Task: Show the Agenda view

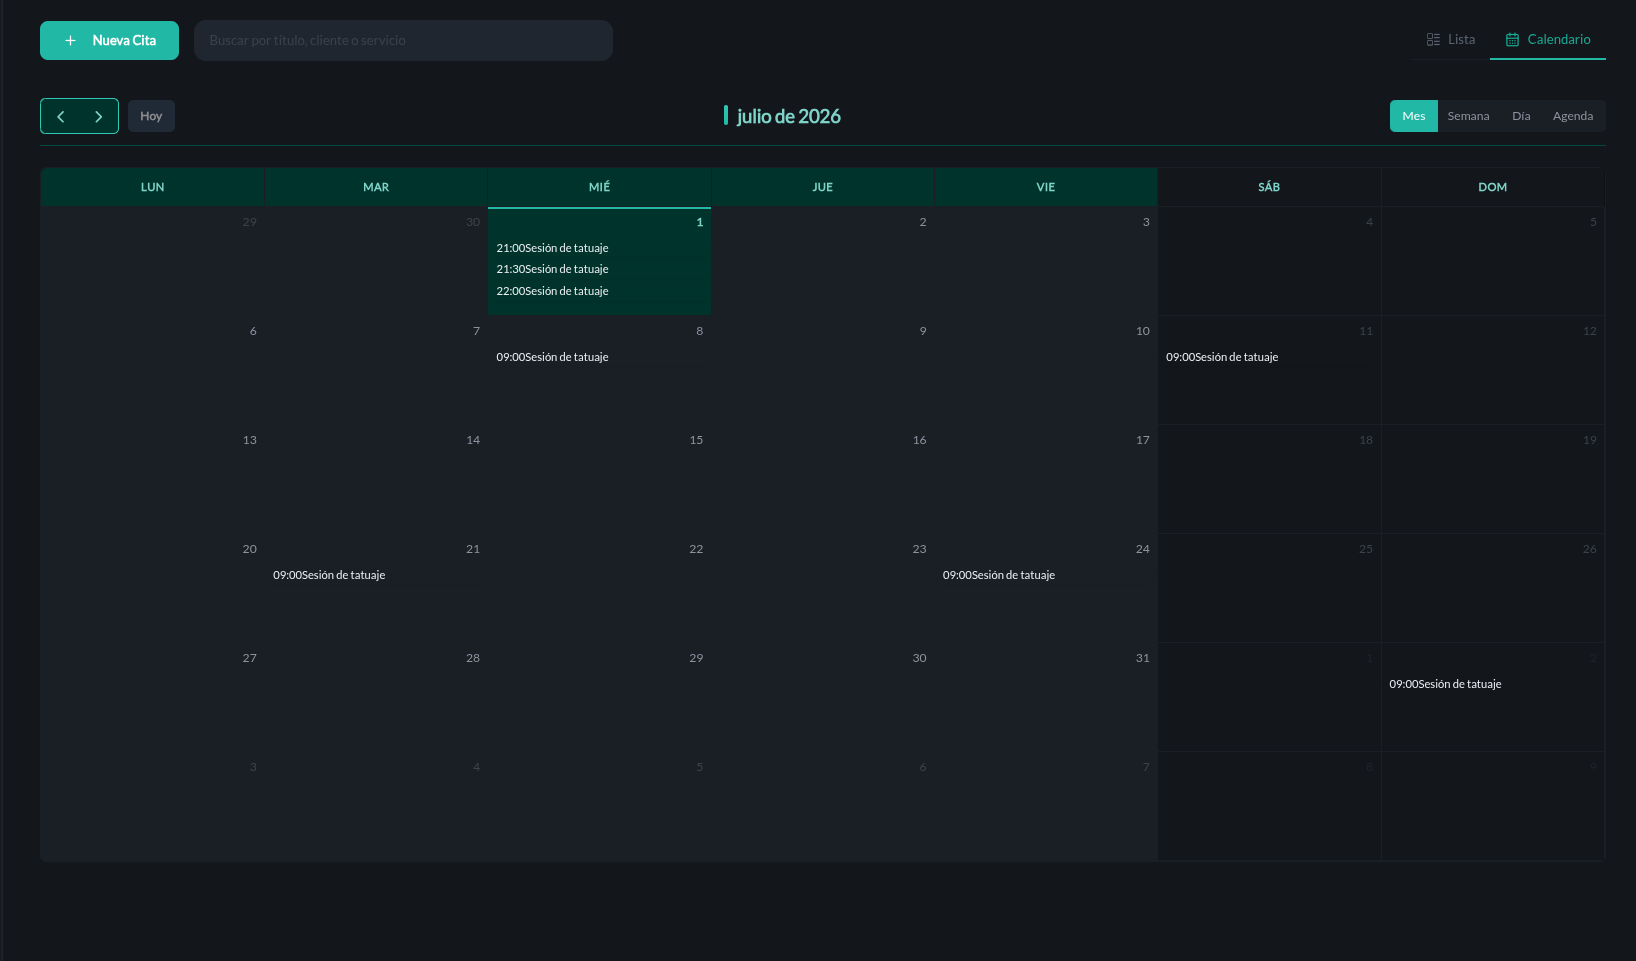Action: pyautogui.click(x=1573, y=116)
